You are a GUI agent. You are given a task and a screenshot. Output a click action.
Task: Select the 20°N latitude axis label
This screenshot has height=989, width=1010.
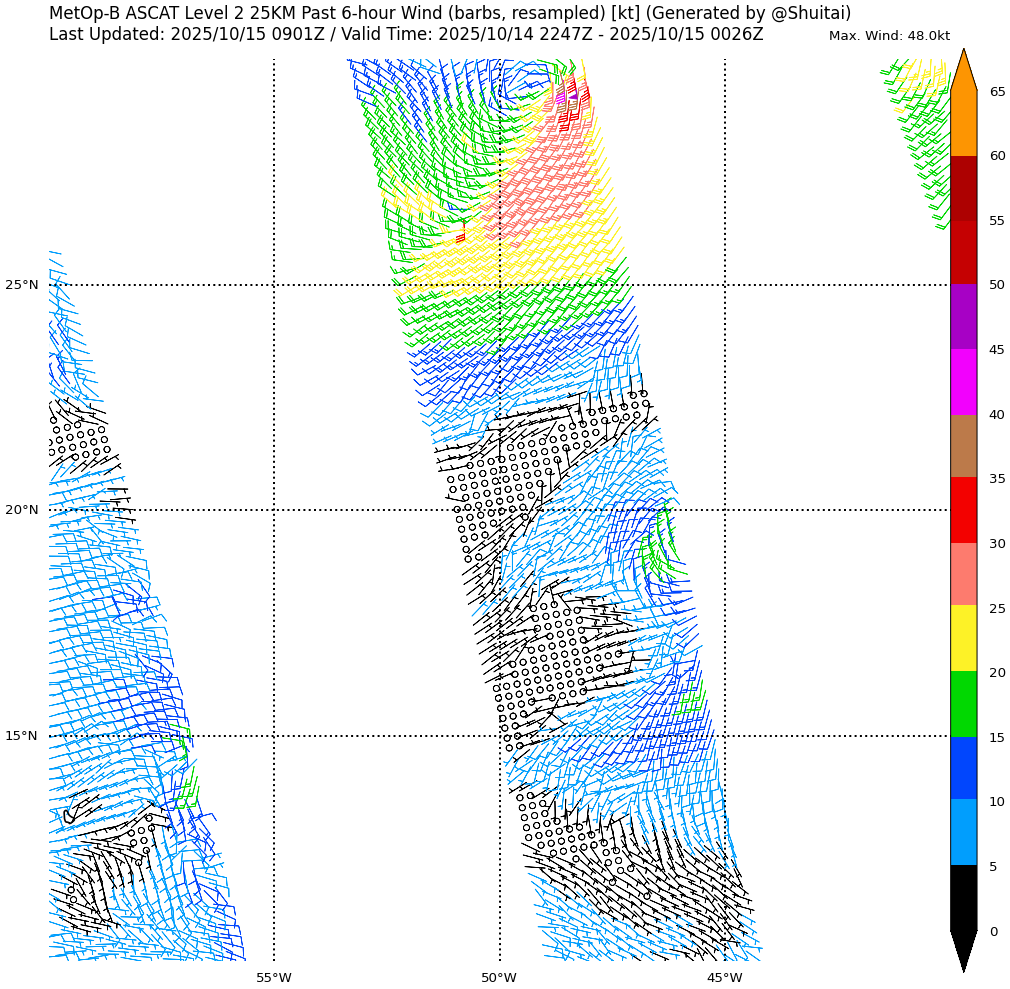(x=22, y=510)
